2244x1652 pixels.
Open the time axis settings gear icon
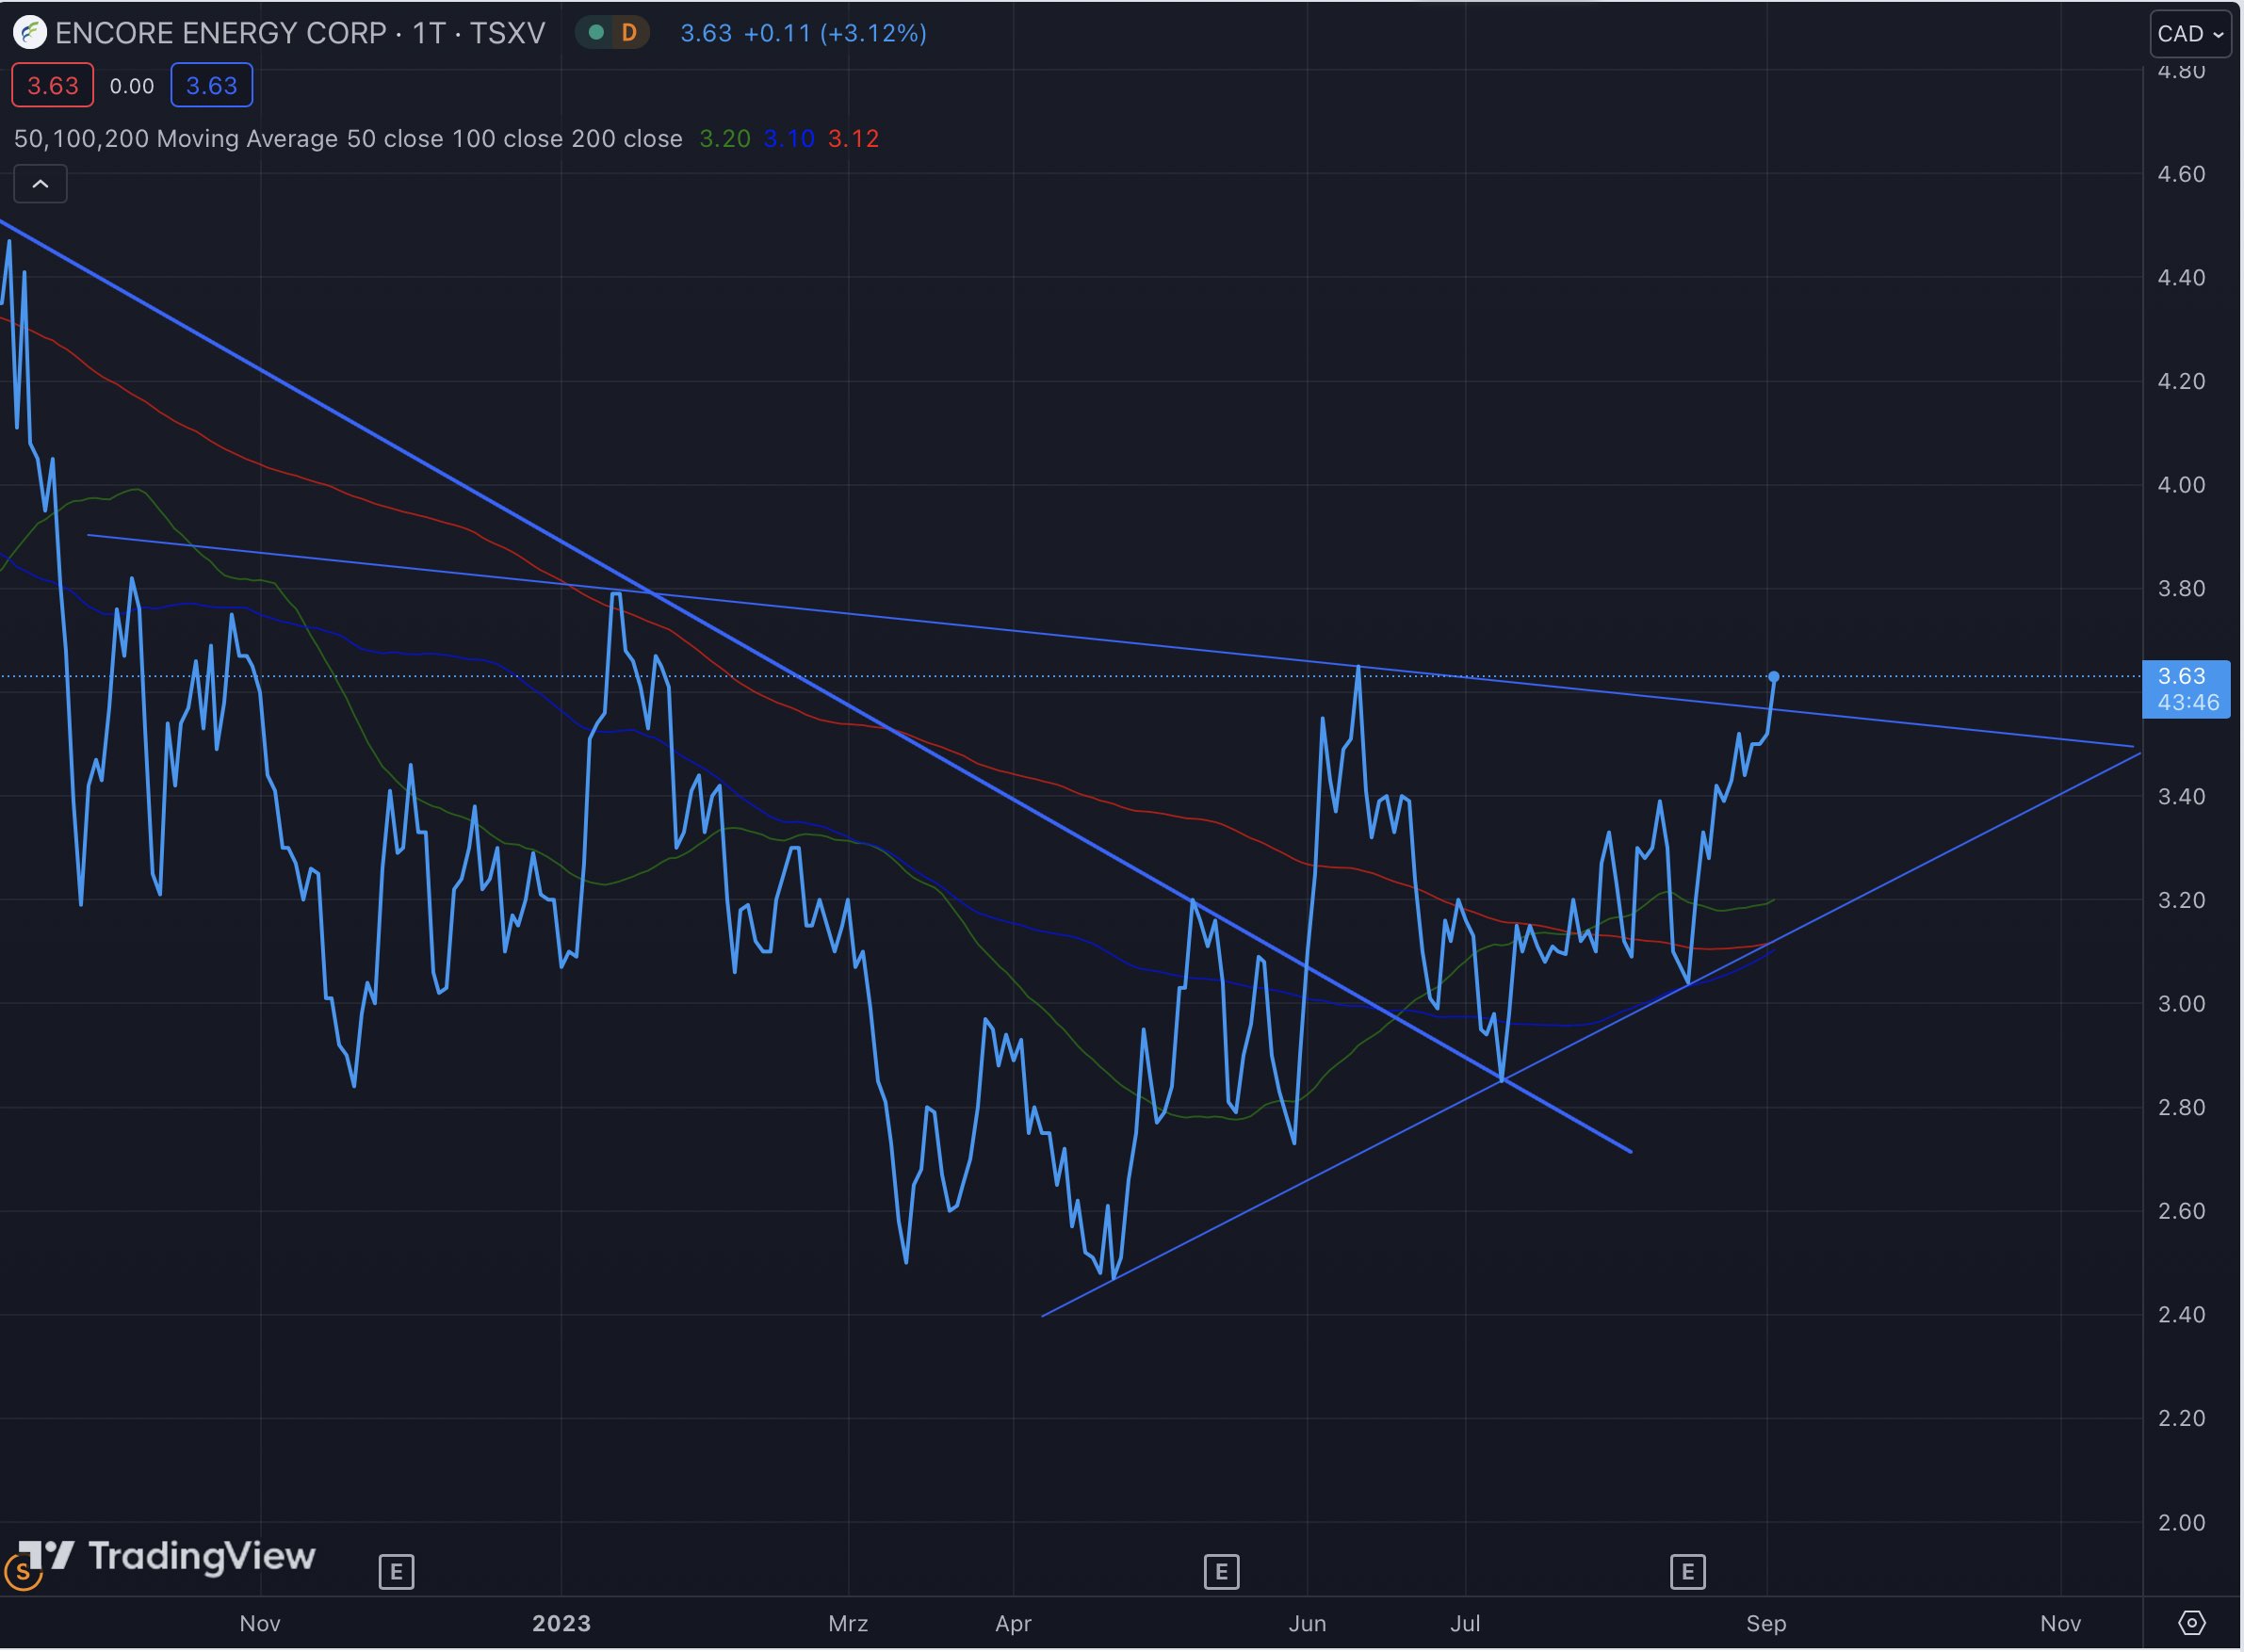click(x=2192, y=1622)
